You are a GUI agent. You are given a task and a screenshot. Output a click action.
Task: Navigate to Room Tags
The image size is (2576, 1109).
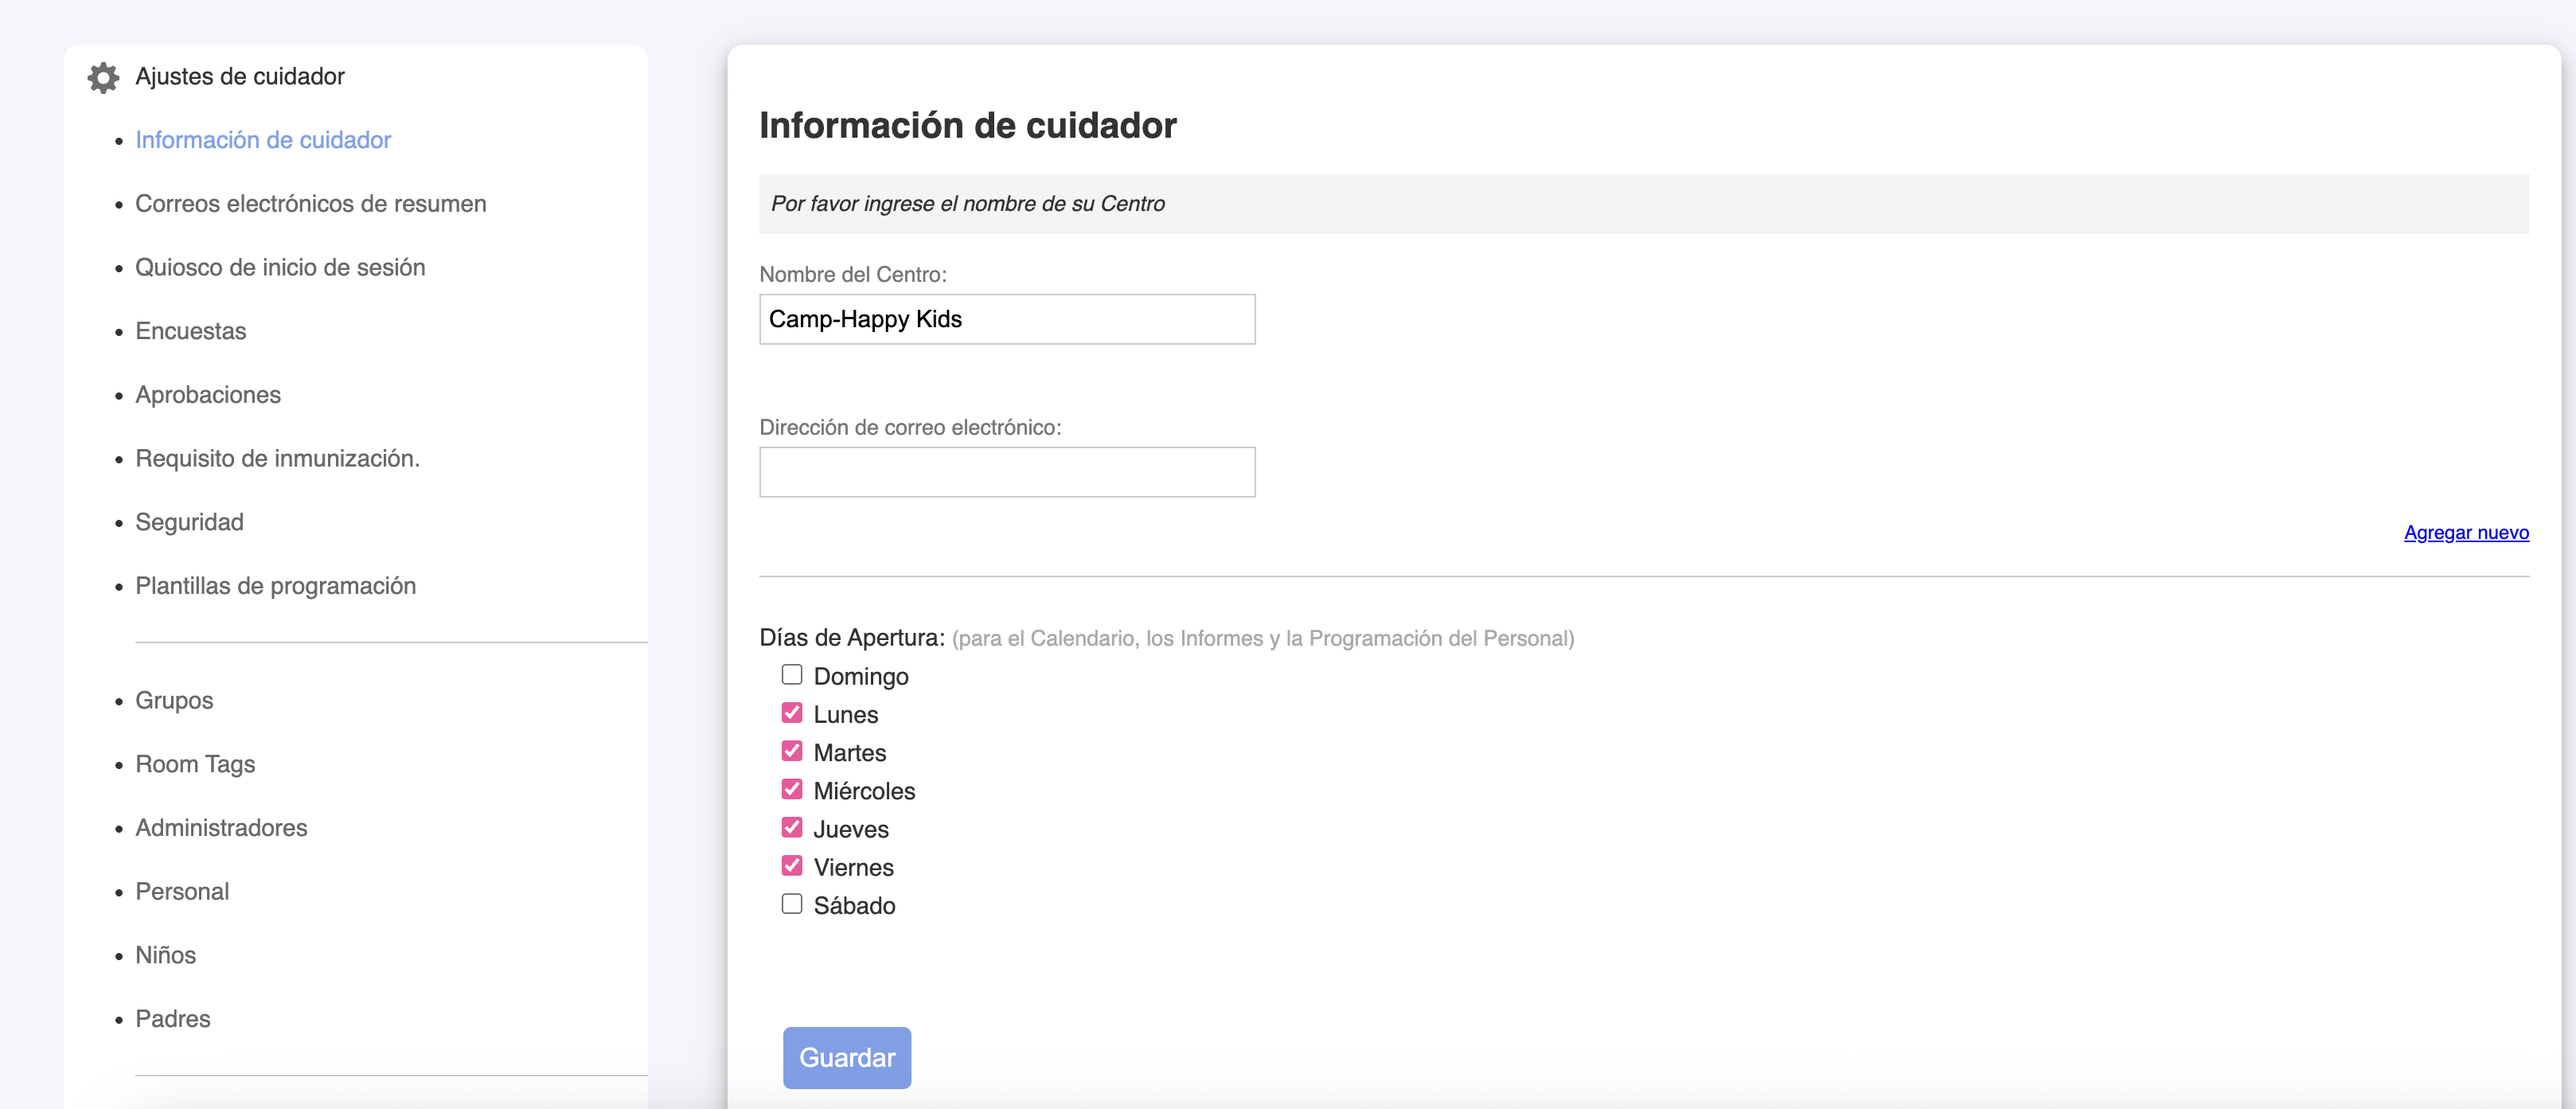click(x=195, y=764)
